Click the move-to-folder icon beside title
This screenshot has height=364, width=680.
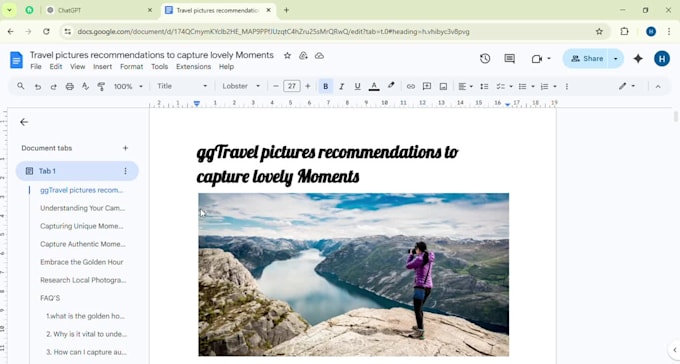pos(303,56)
